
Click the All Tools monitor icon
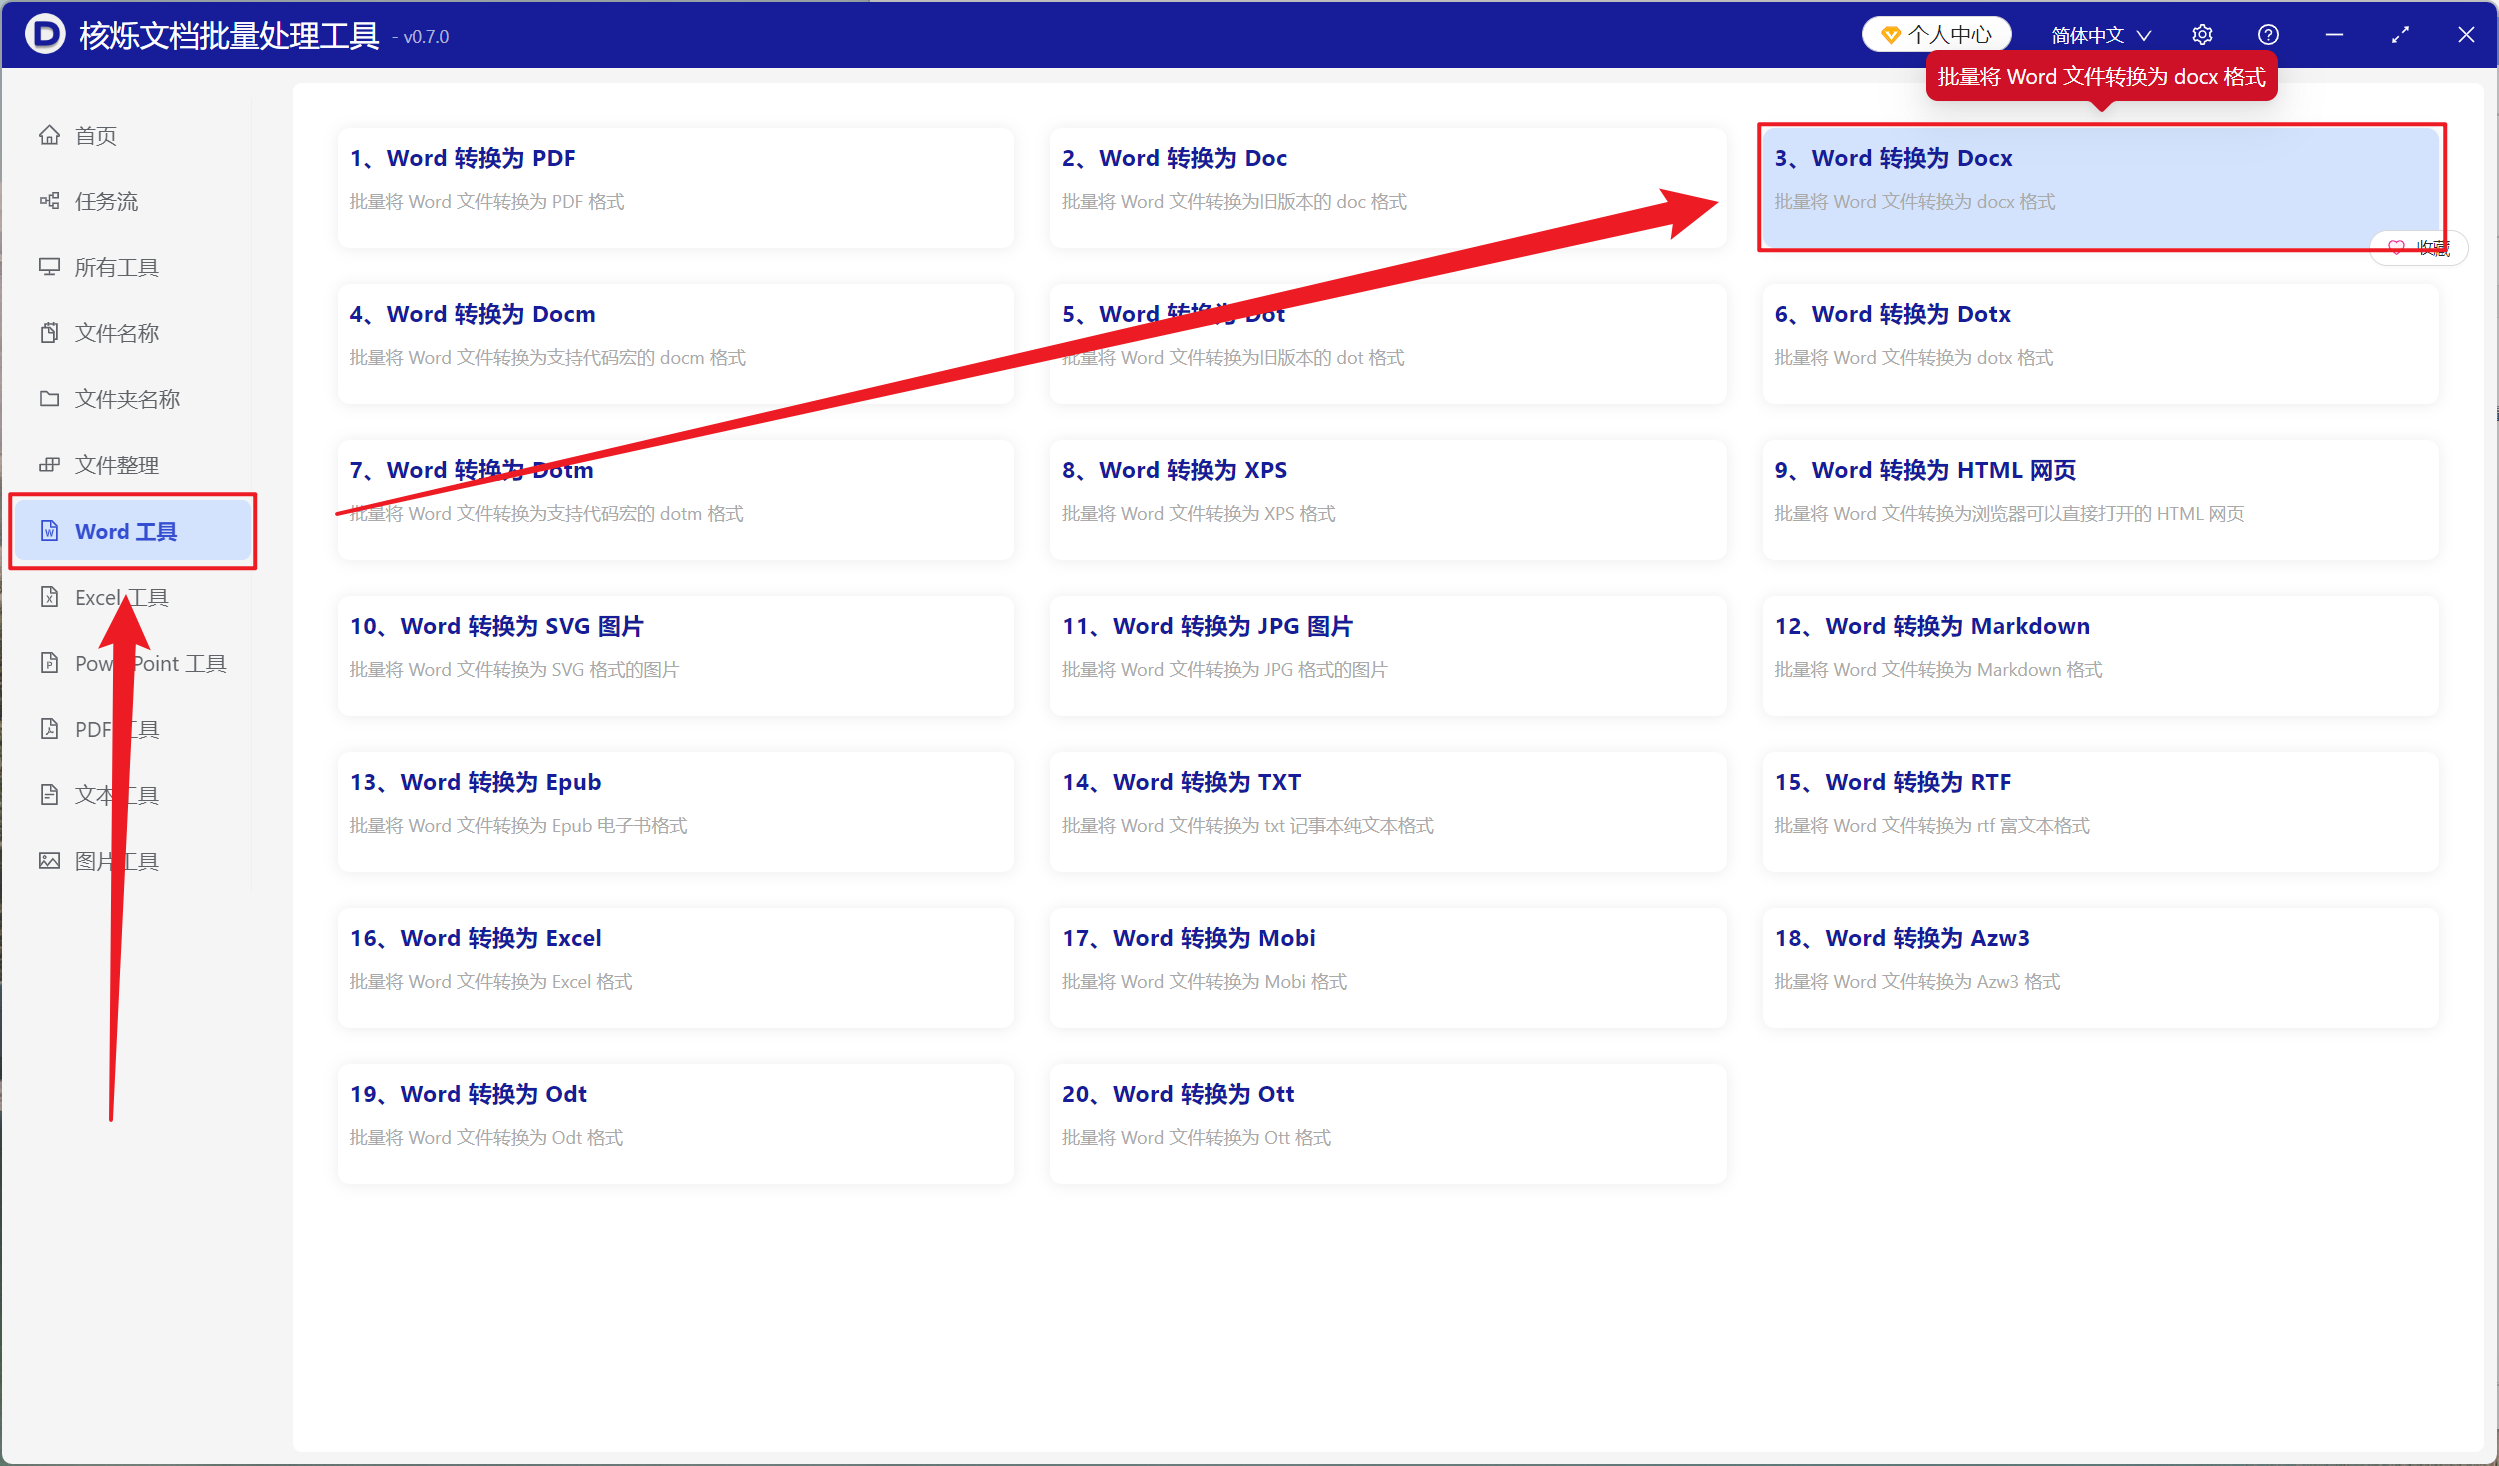click(49, 267)
